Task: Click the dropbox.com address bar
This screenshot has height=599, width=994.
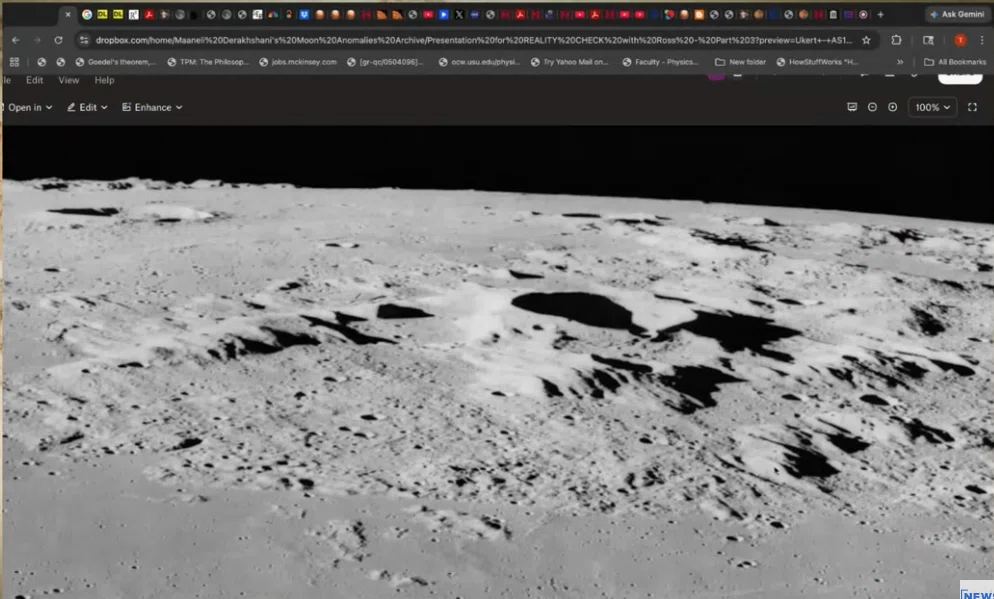Action: [474, 40]
